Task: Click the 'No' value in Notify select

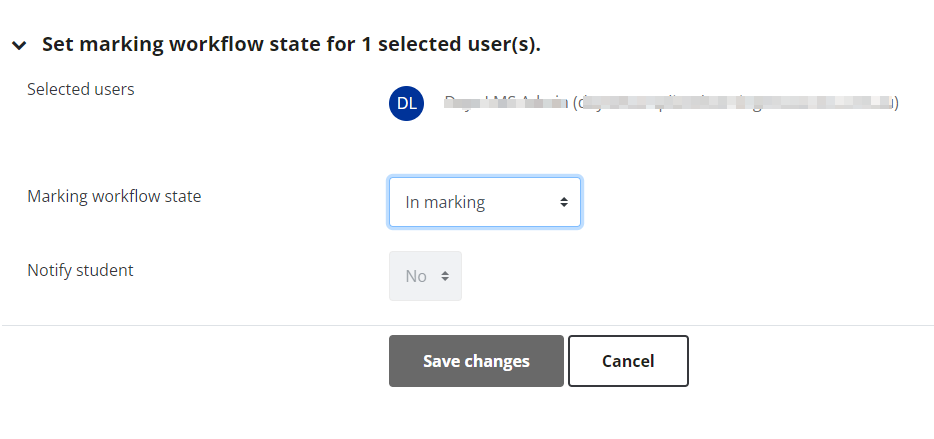Action: [416, 276]
